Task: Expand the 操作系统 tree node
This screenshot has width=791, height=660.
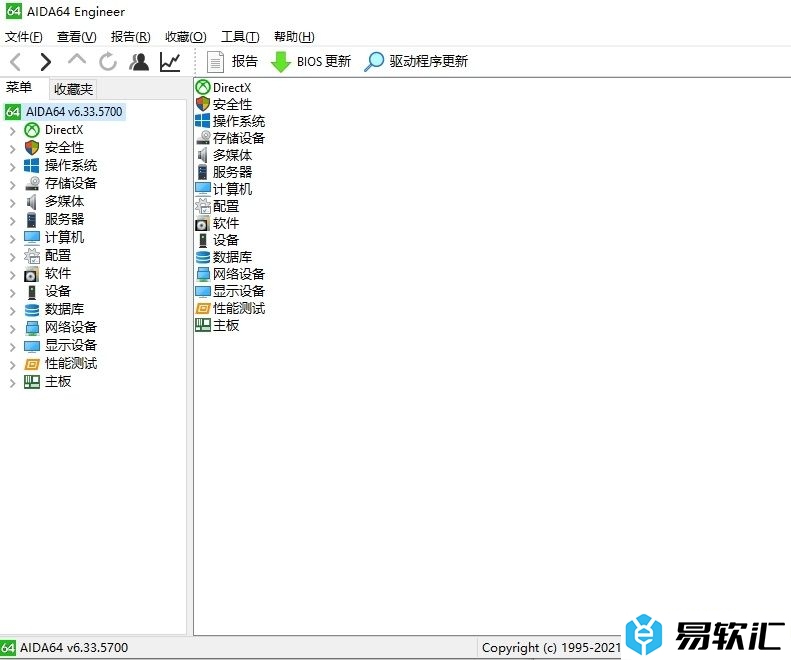Action: [13, 167]
